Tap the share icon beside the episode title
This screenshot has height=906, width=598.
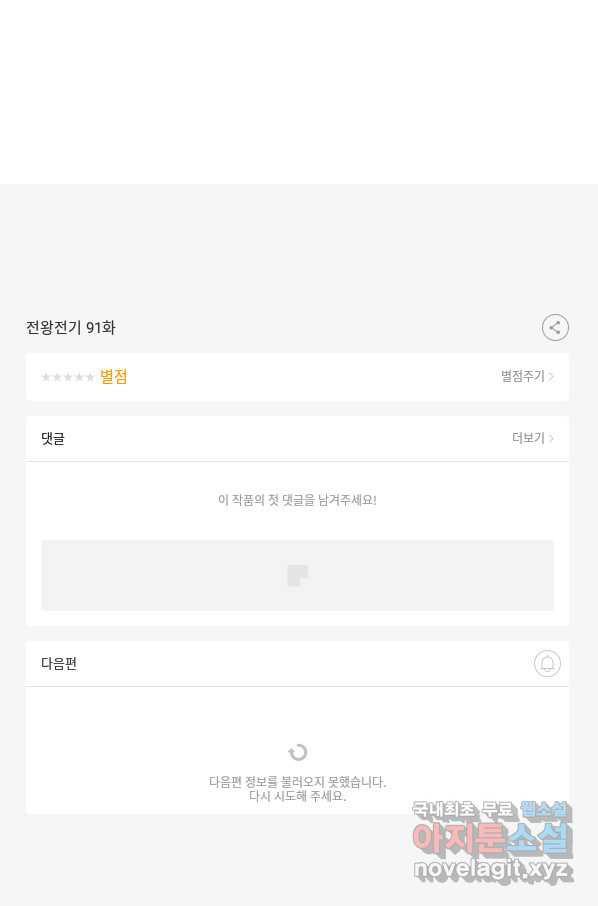point(555,328)
